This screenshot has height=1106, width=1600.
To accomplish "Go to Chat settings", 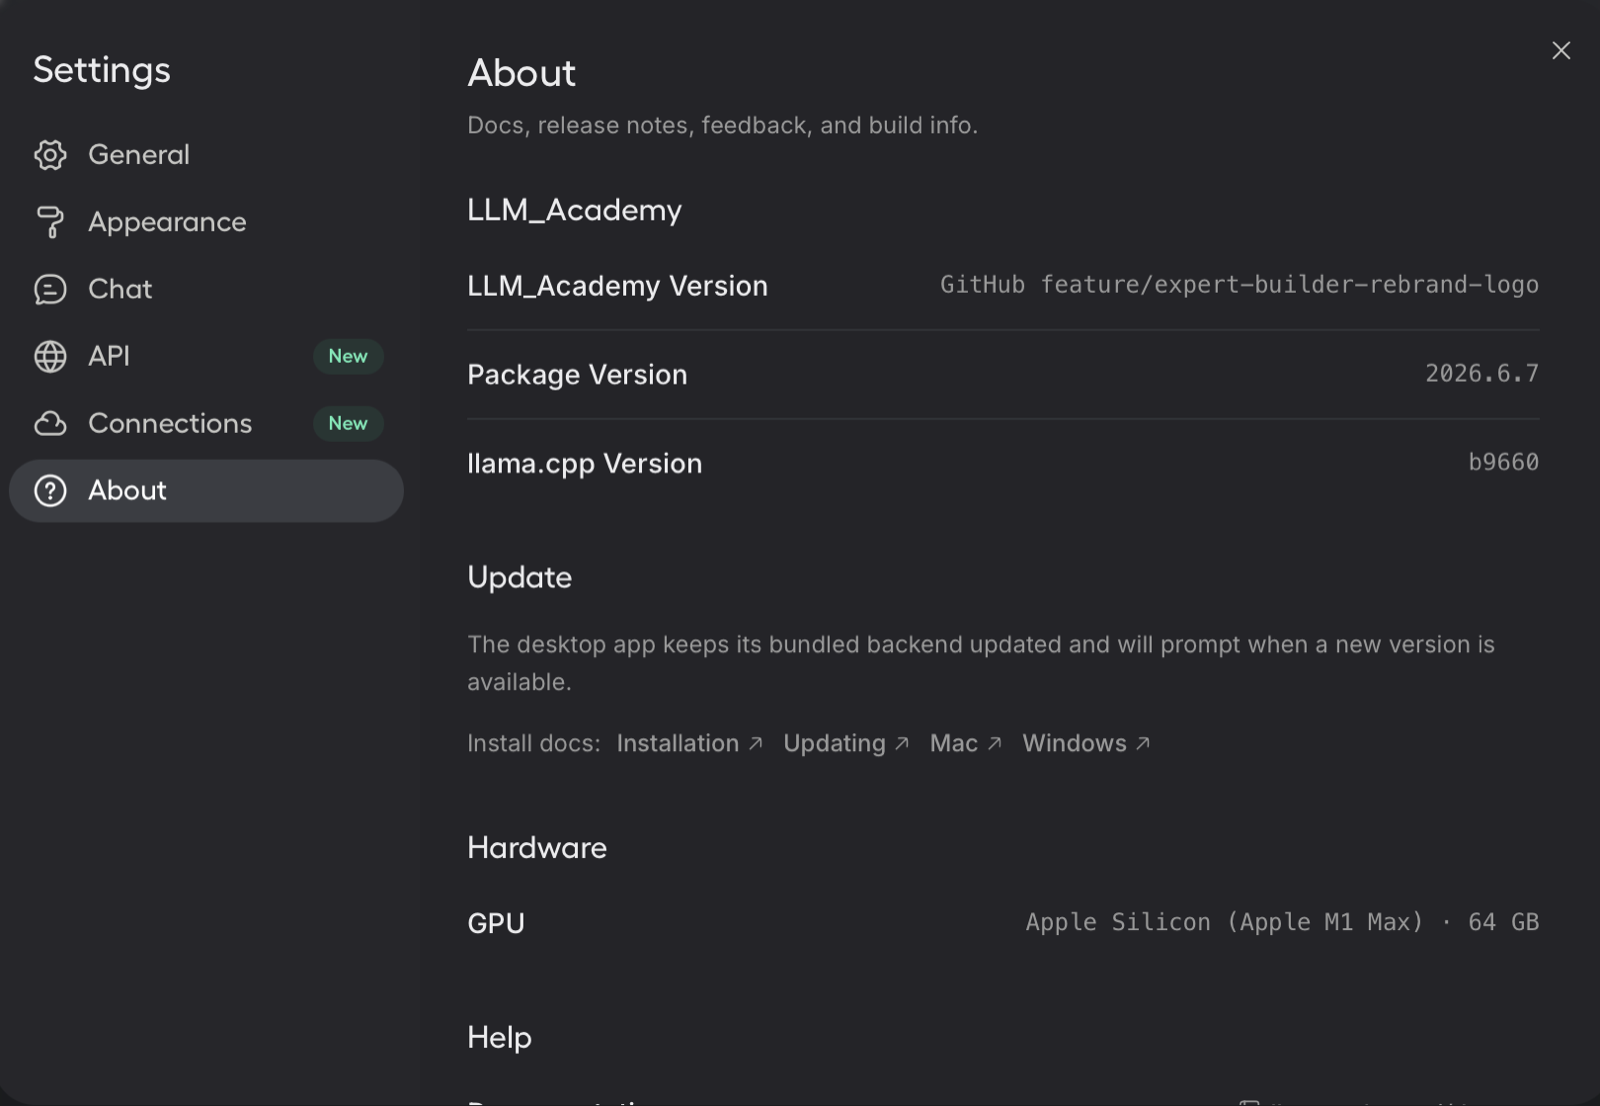I will pos(206,289).
